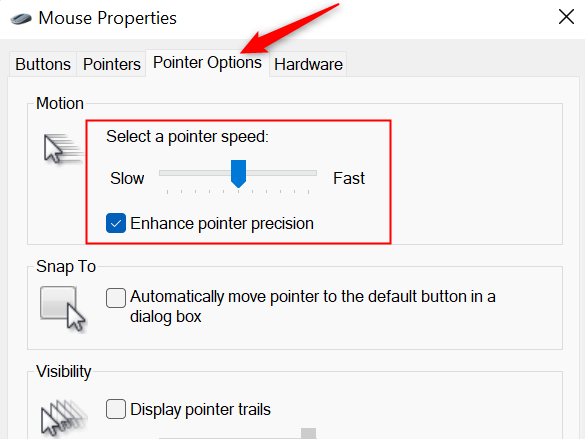Select the Pointer Options tab
Image resolution: width=585 pixels, height=439 pixels.
pyautogui.click(x=207, y=63)
